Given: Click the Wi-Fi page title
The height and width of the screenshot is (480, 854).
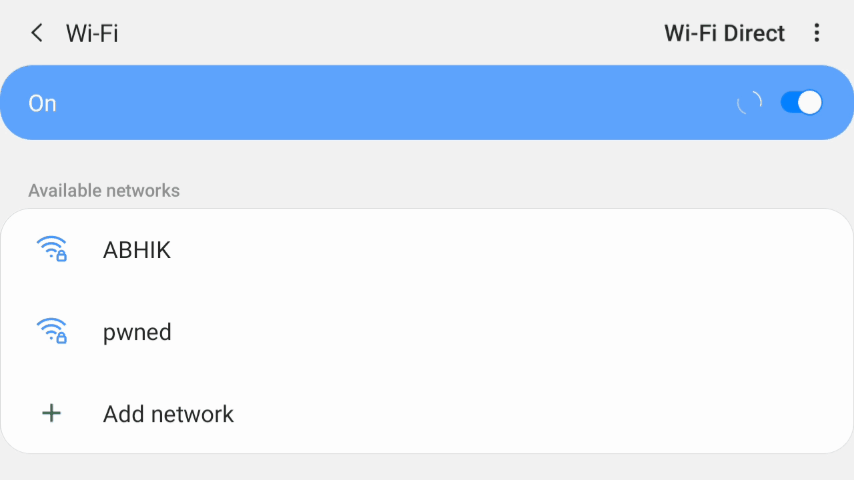Looking at the screenshot, I should [92, 33].
